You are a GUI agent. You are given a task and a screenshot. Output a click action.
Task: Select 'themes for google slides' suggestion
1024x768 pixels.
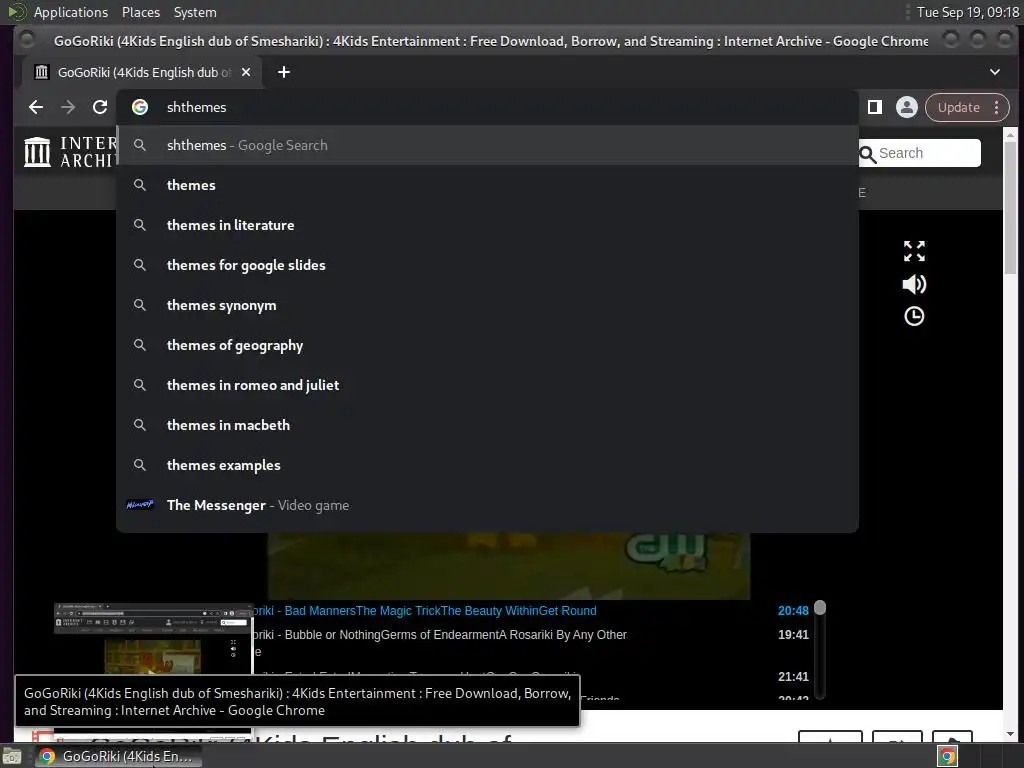[x=487, y=265]
